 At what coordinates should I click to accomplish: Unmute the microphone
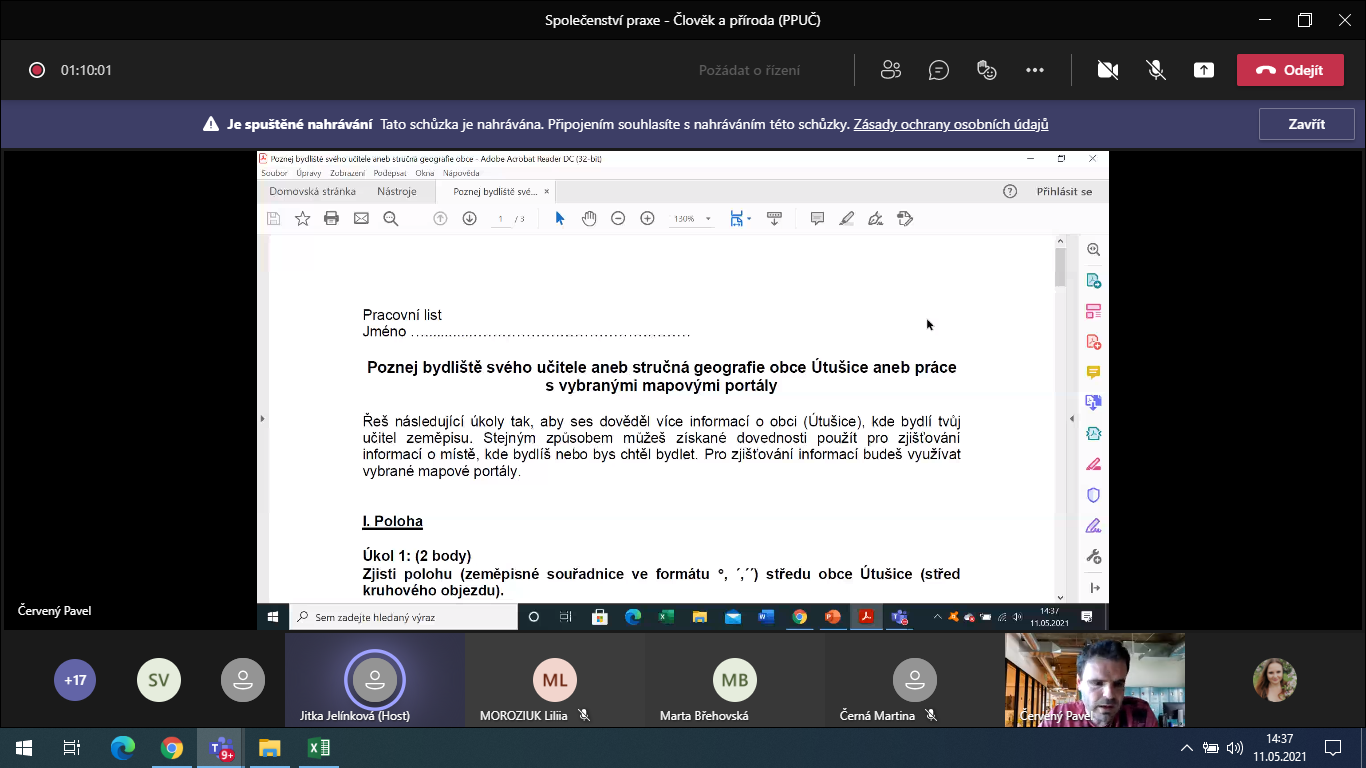click(1156, 70)
